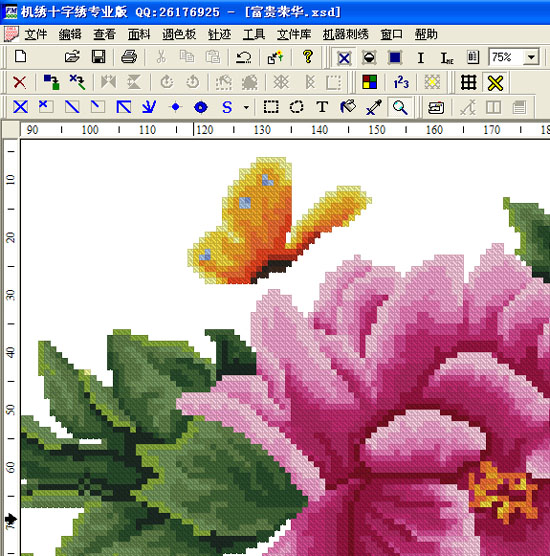
Task: Select the paint bucket fill tool
Action: [x=348, y=107]
